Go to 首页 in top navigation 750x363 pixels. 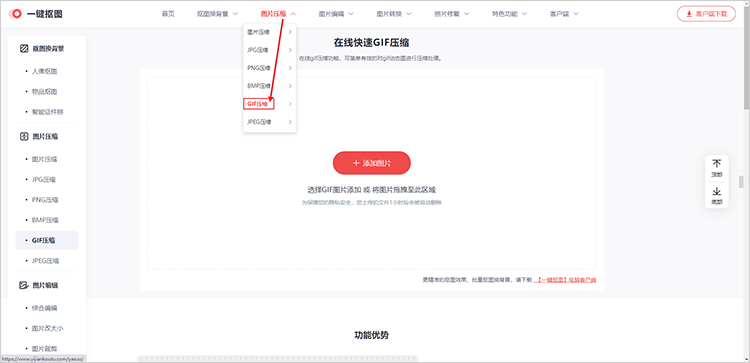pyautogui.click(x=168, y=14)
